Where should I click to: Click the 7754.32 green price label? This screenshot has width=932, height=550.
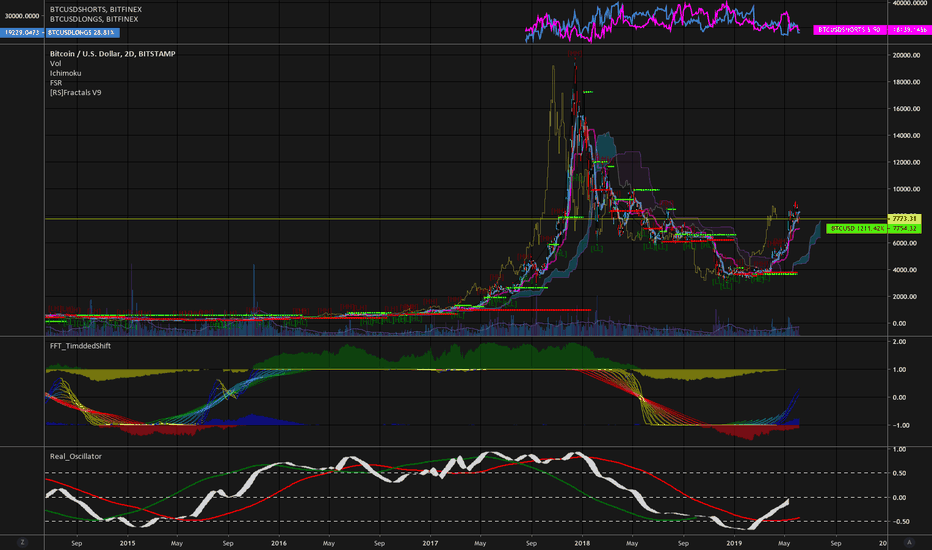(904, 228)
